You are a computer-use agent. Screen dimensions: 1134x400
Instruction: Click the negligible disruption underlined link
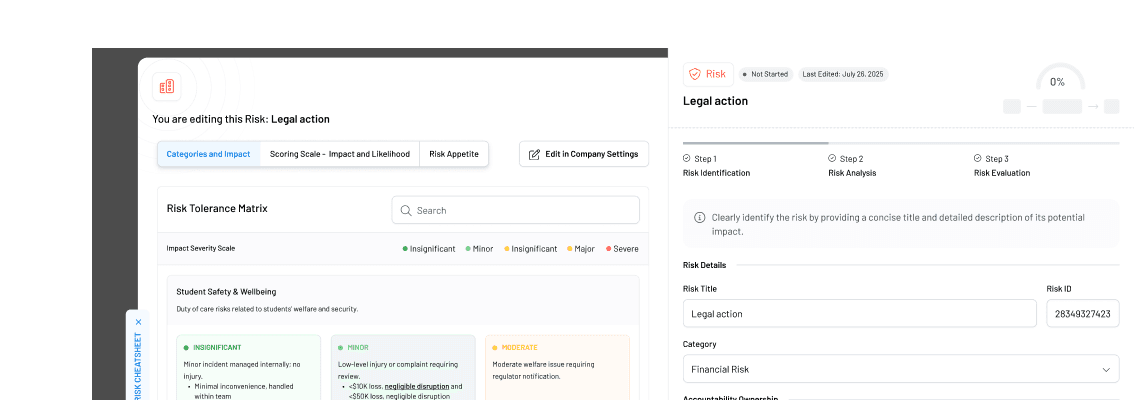click(x=417, y=386)
